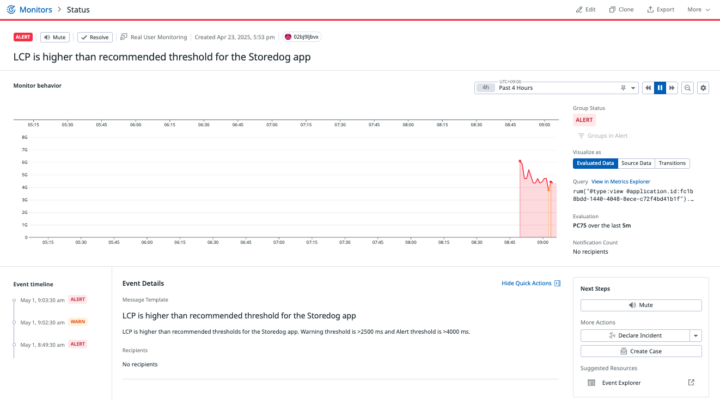The image size is (720, 399).
Task: Go to Monitors breadcrumb
Action: [35, 10]
